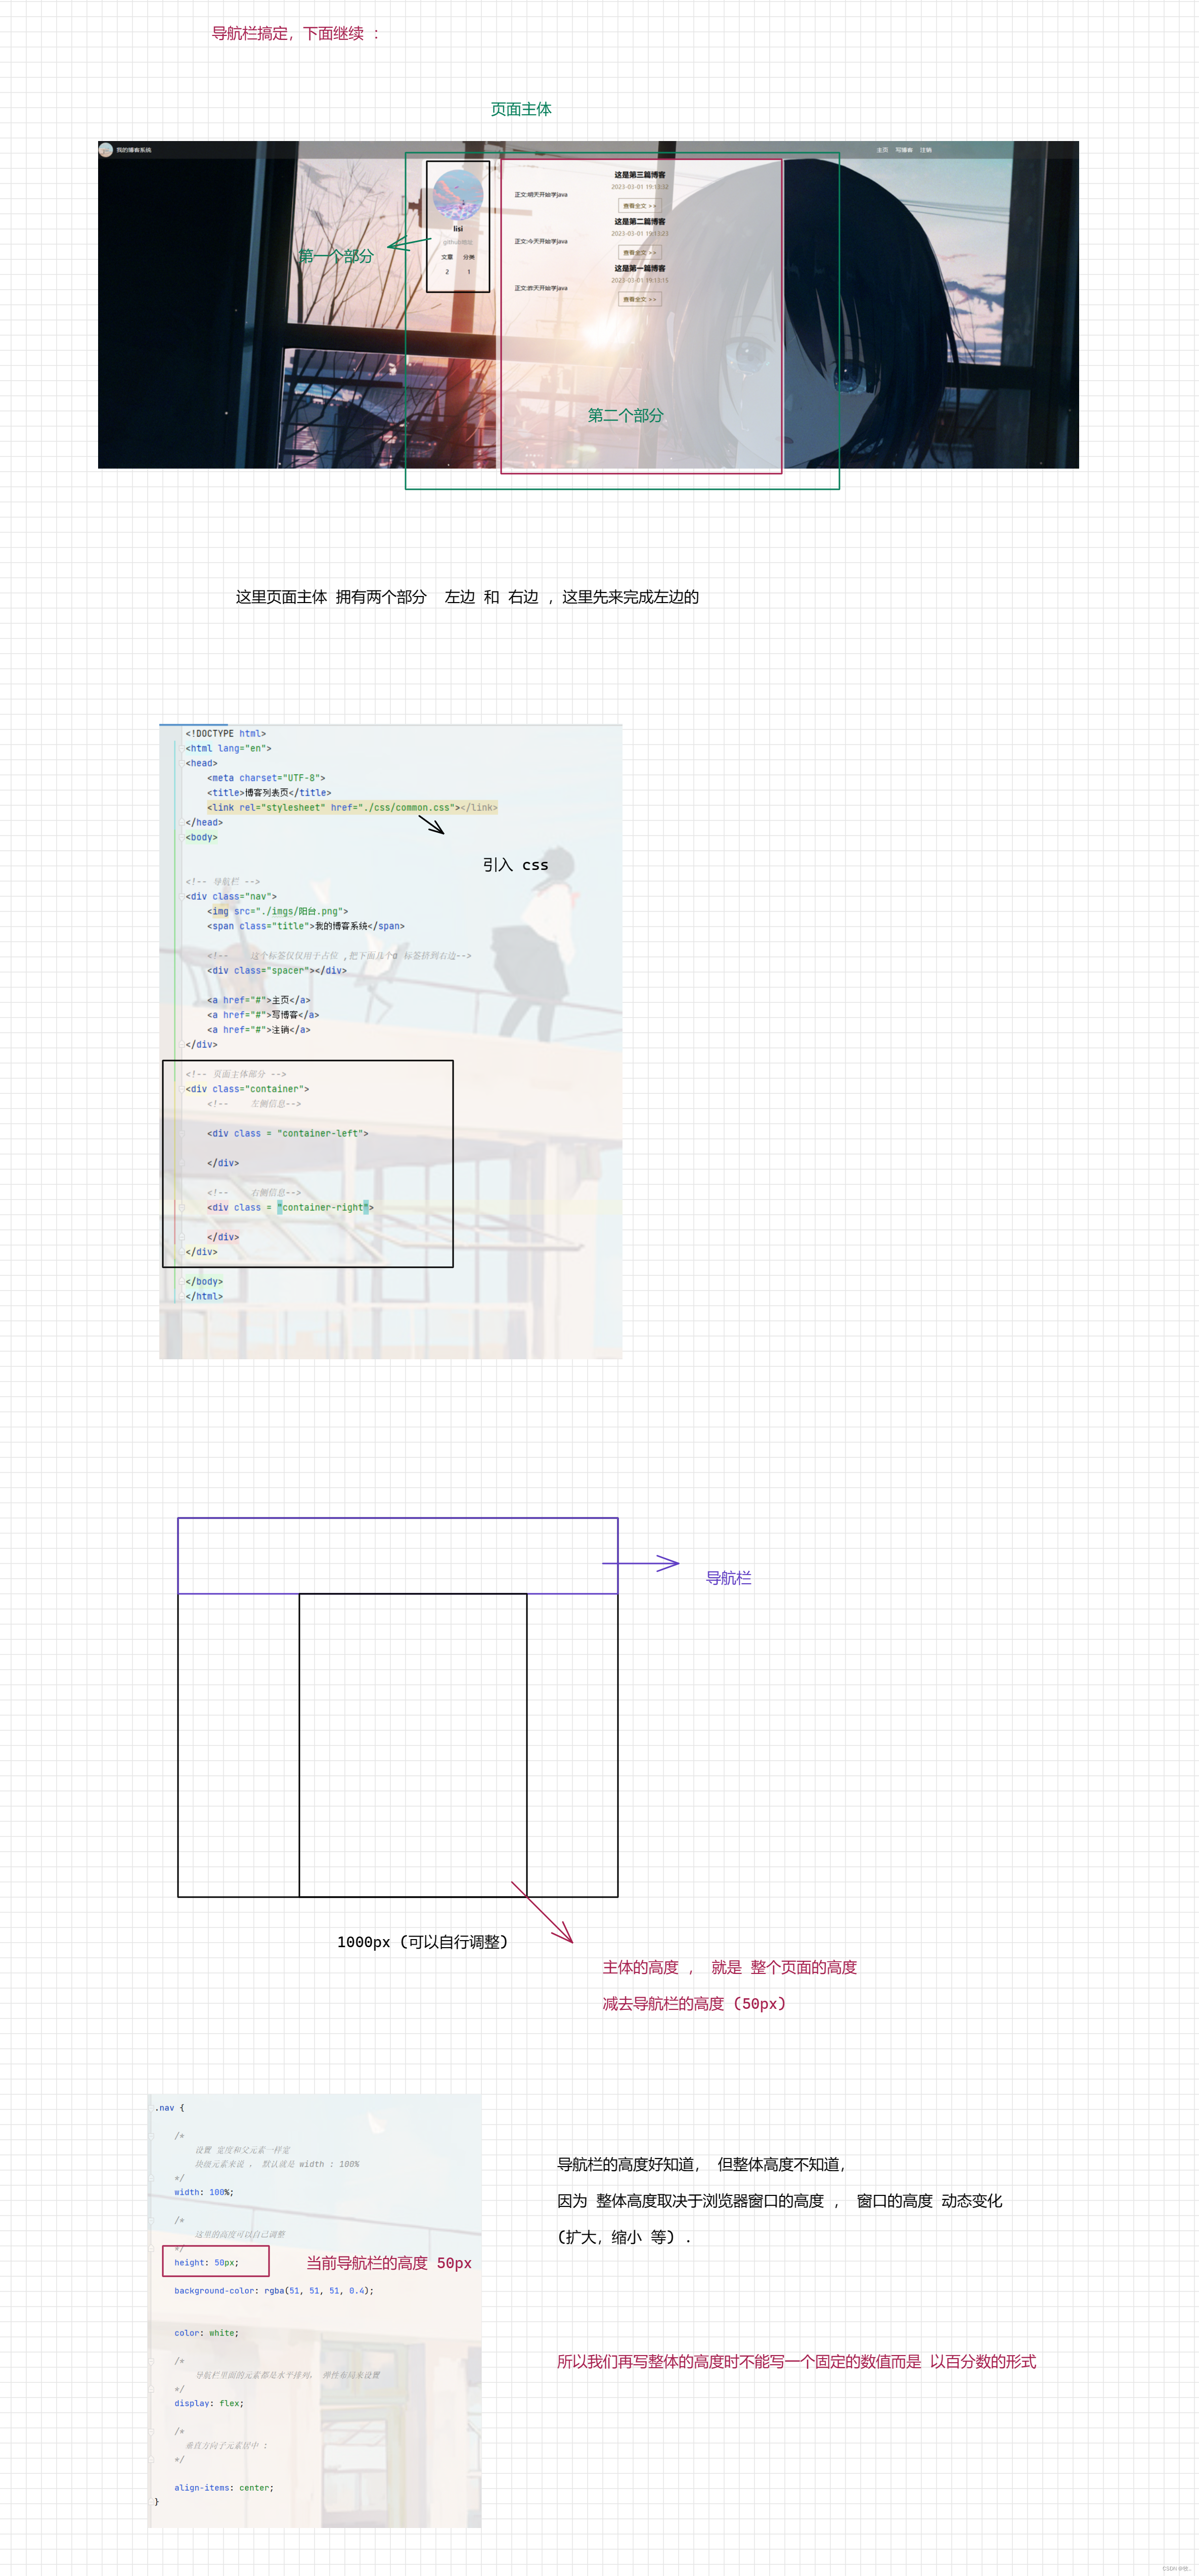This screenshot has width=1199, height=2576.
Task: Click 查看全文 button under first blog post
Action: [639, 299]
